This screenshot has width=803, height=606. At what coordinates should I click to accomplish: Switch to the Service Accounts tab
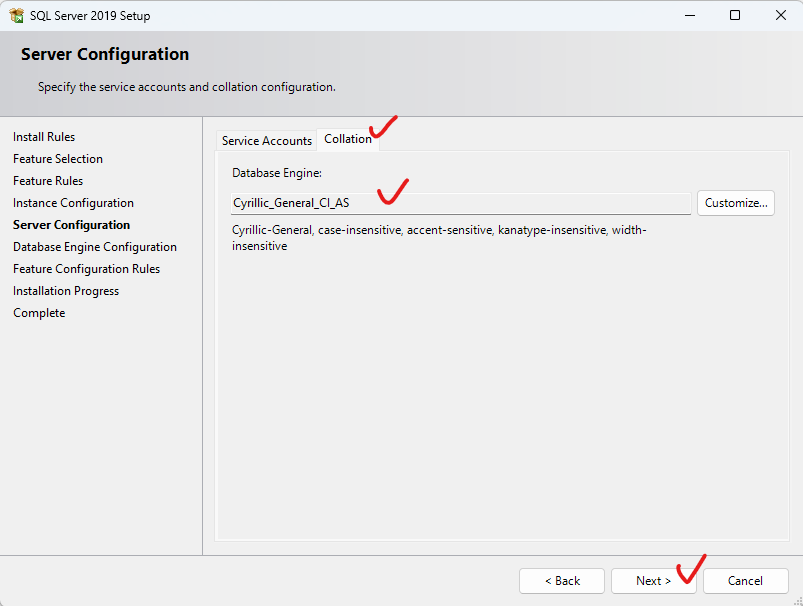(267, 140)
